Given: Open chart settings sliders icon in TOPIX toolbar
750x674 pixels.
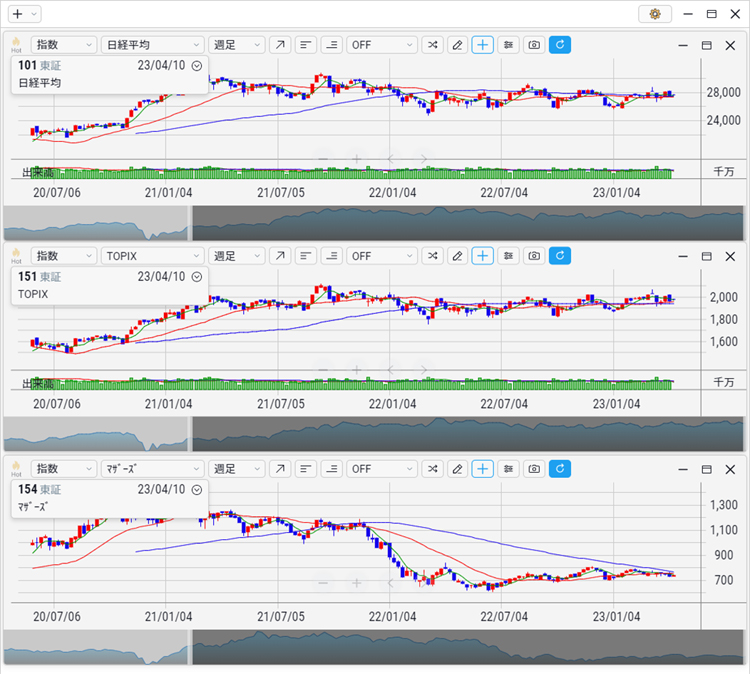Looking at the screenshot, I should 509,256.
